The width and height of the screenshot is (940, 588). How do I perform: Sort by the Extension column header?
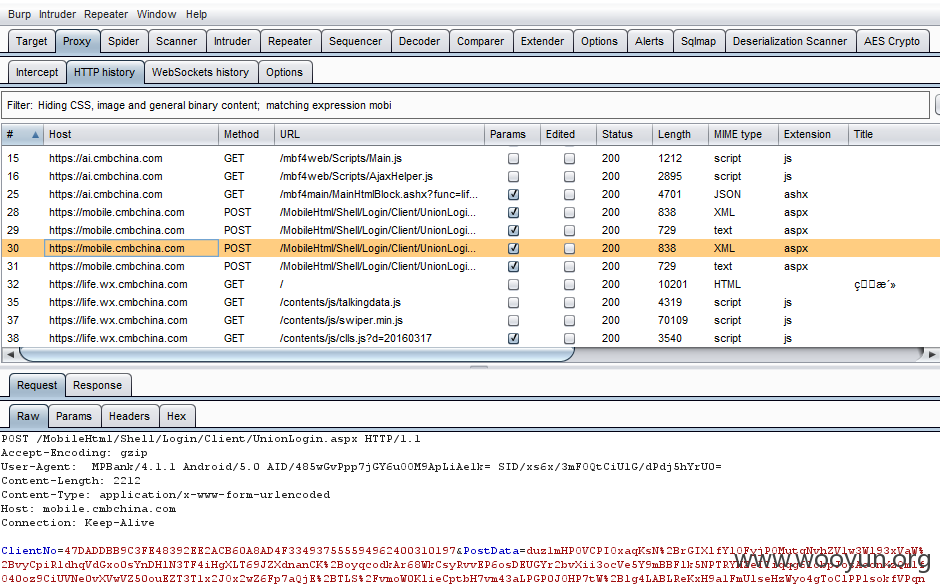click(813, 134)
